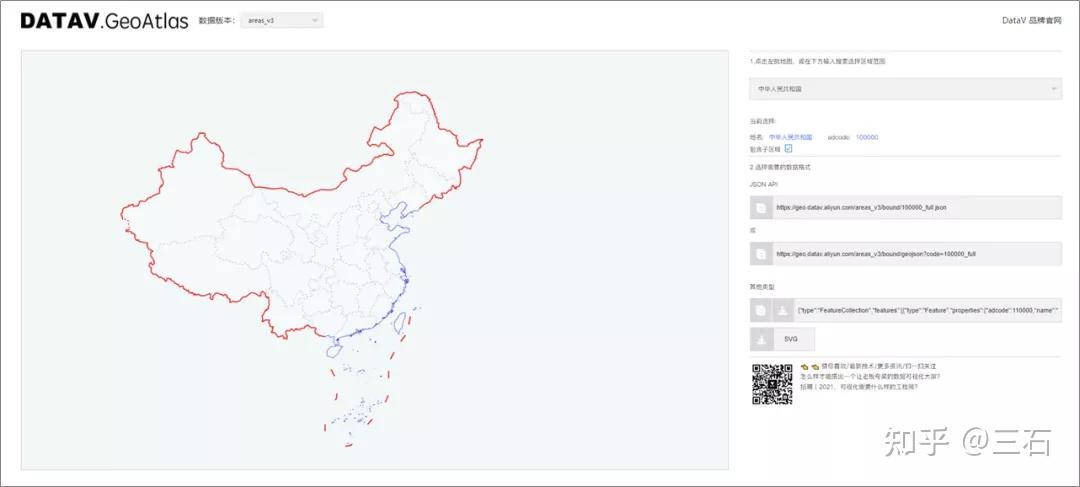Screen dimensions: 1080x487
Task: Click the adcode 100000 value
Action: tap(866, 137)
